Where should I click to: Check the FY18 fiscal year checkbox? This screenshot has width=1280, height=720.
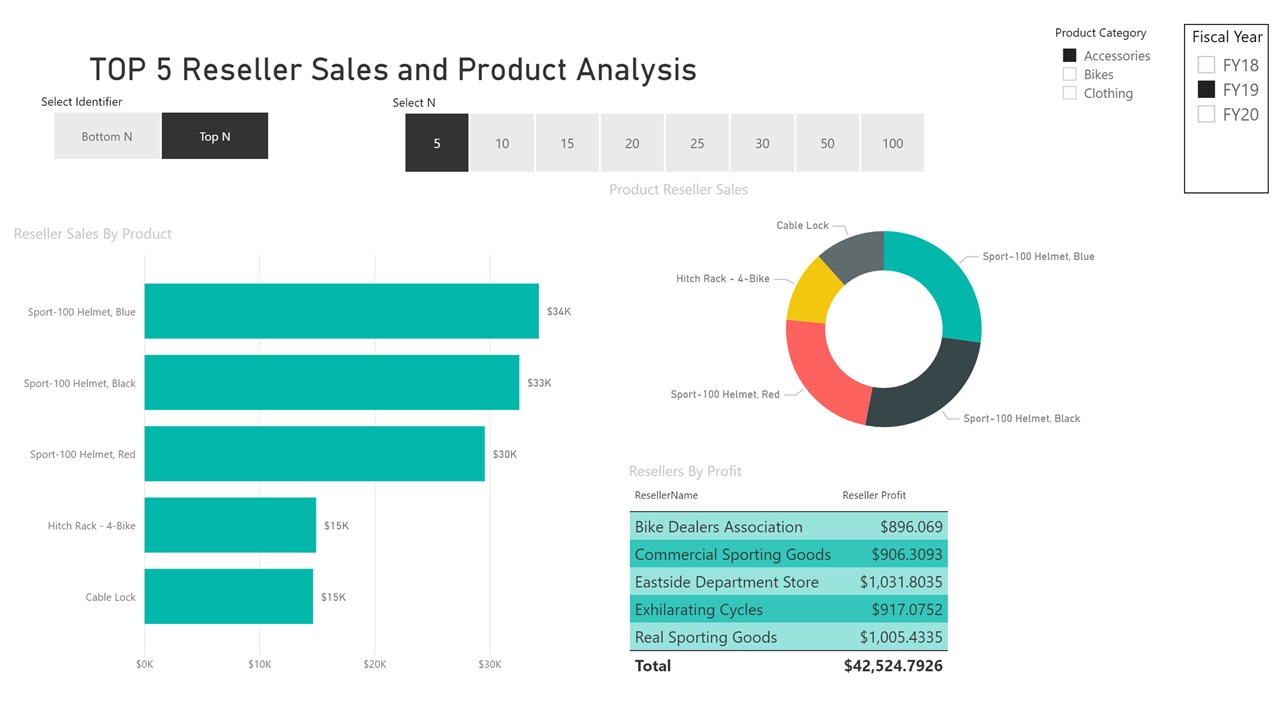click(1206, 65)
